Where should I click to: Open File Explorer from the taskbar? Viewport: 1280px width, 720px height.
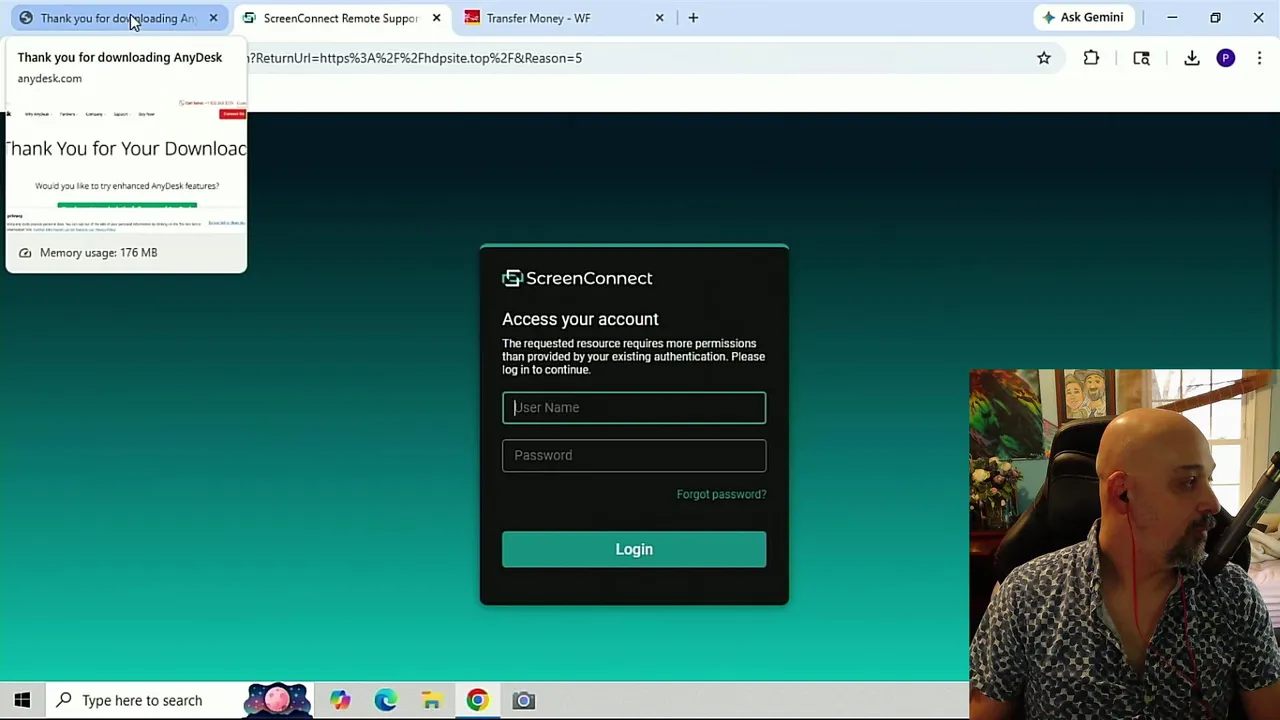(431, 700)
